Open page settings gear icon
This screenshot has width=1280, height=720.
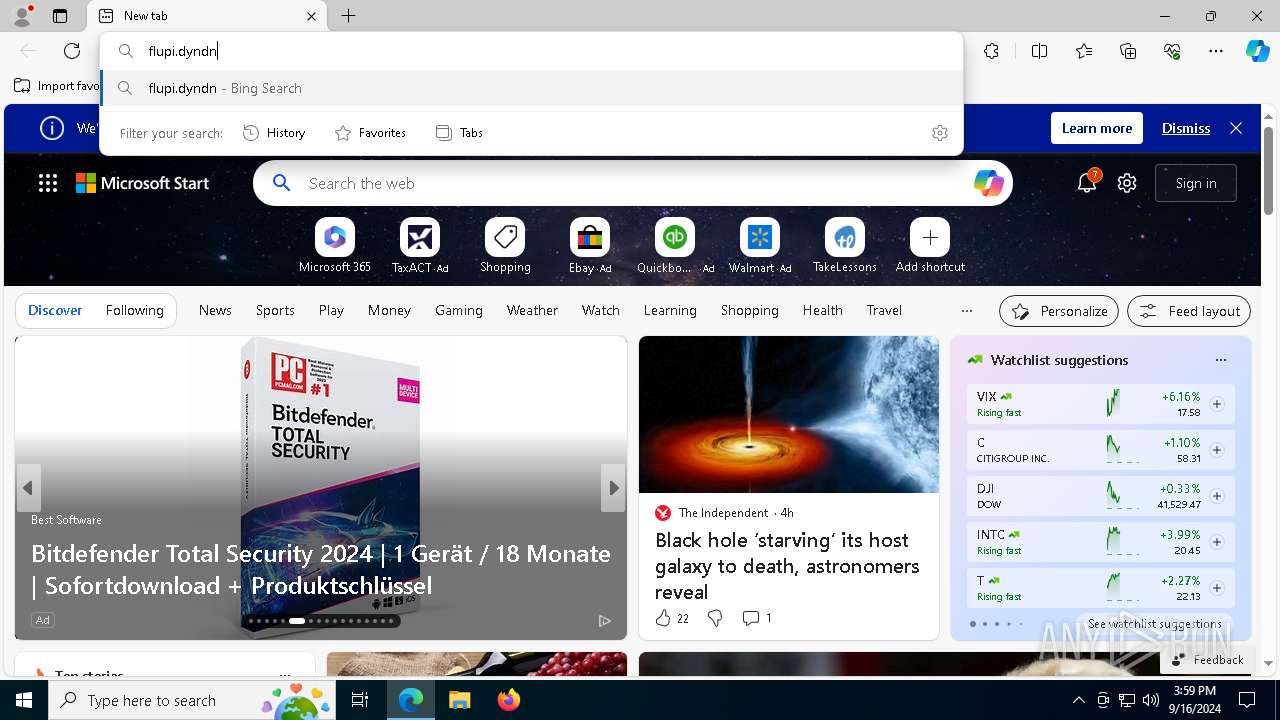[1127, 183]
